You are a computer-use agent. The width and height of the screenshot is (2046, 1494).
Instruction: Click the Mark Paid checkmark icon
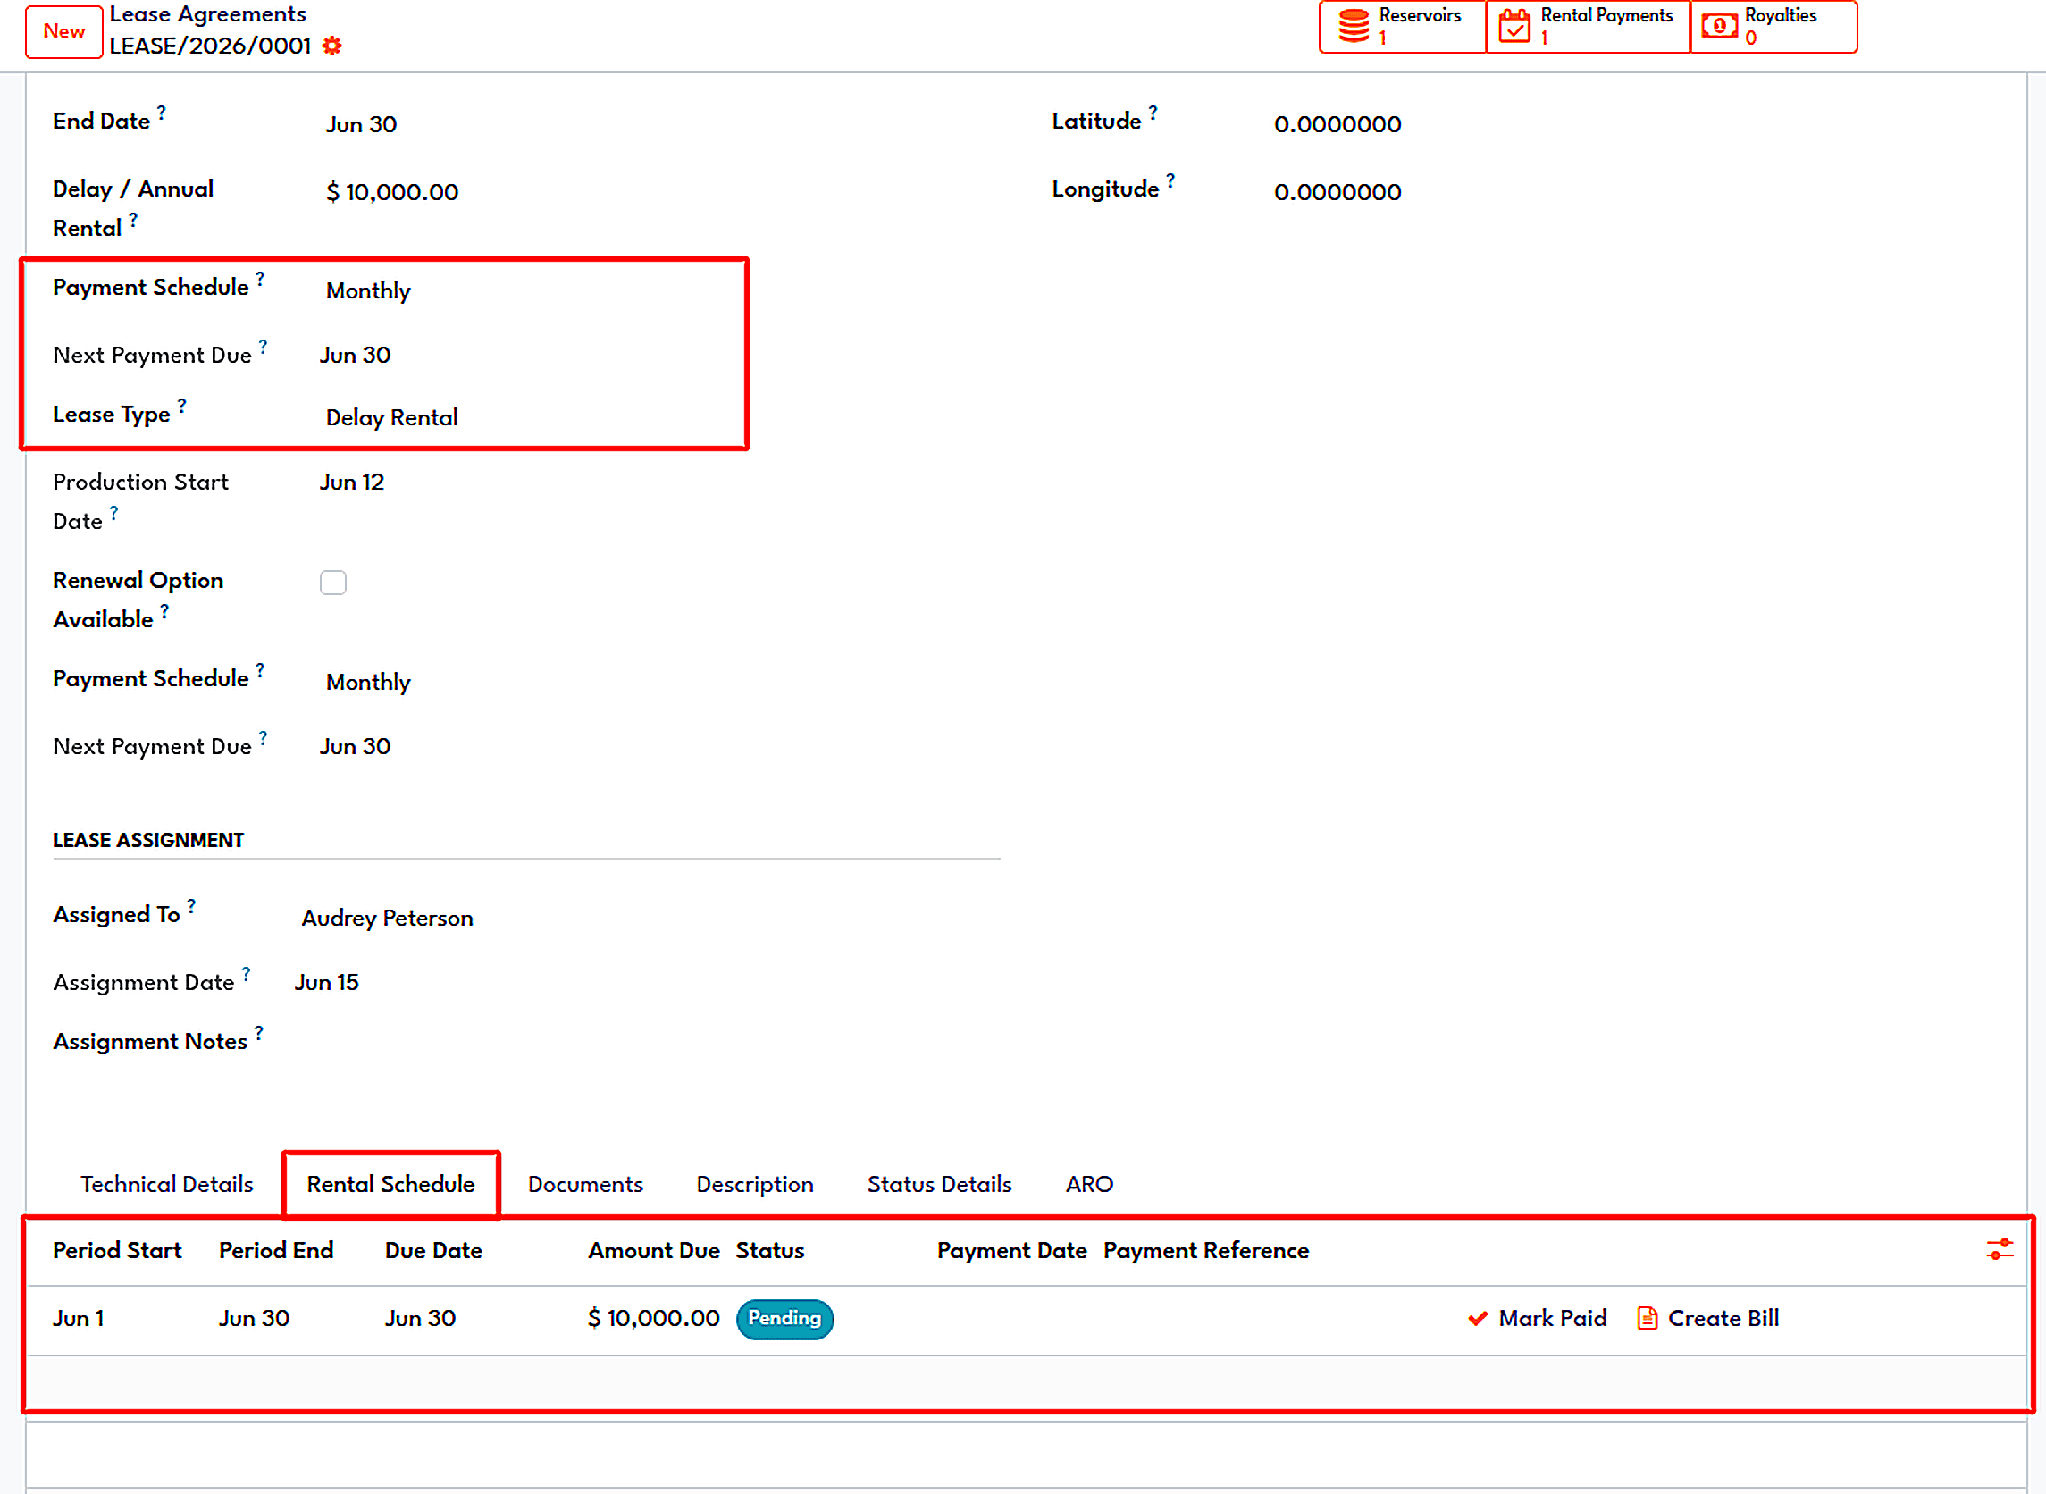[1477, 1318]
